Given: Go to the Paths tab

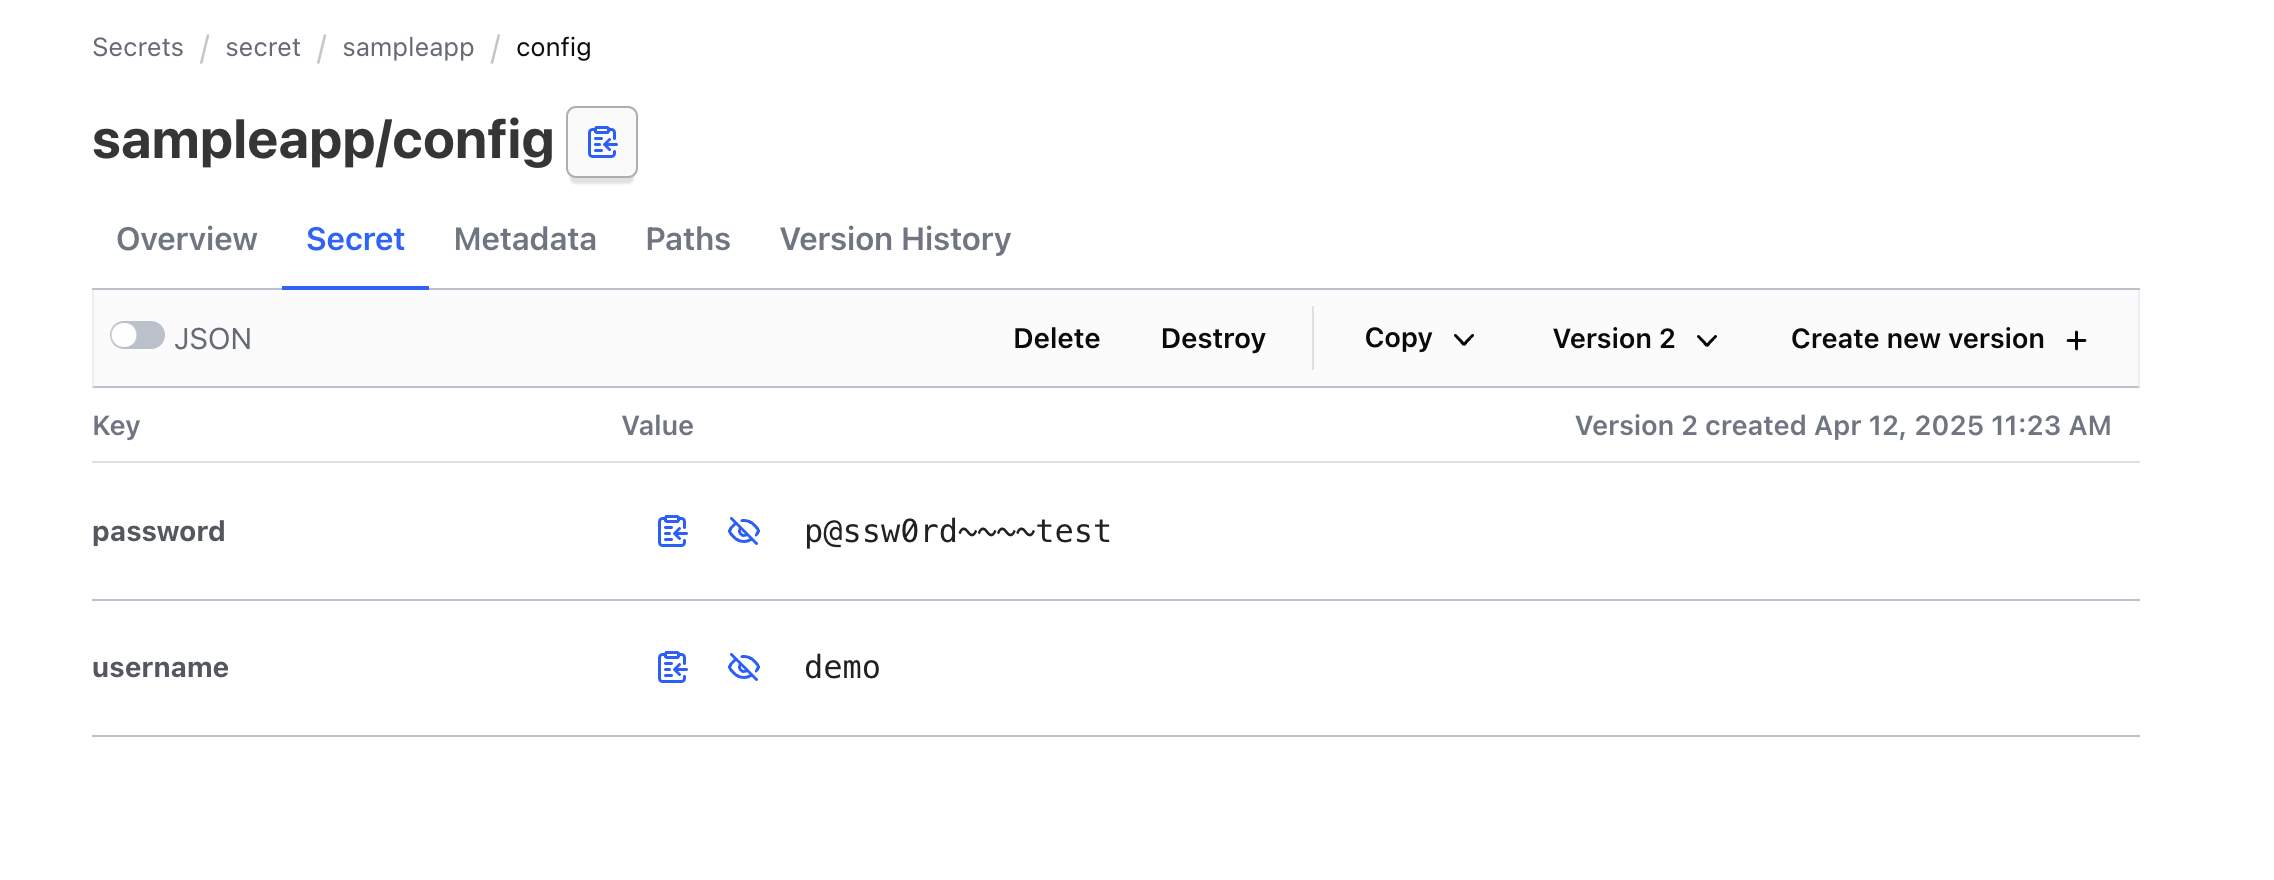Looking at the screenshot, I should (688, 239).
